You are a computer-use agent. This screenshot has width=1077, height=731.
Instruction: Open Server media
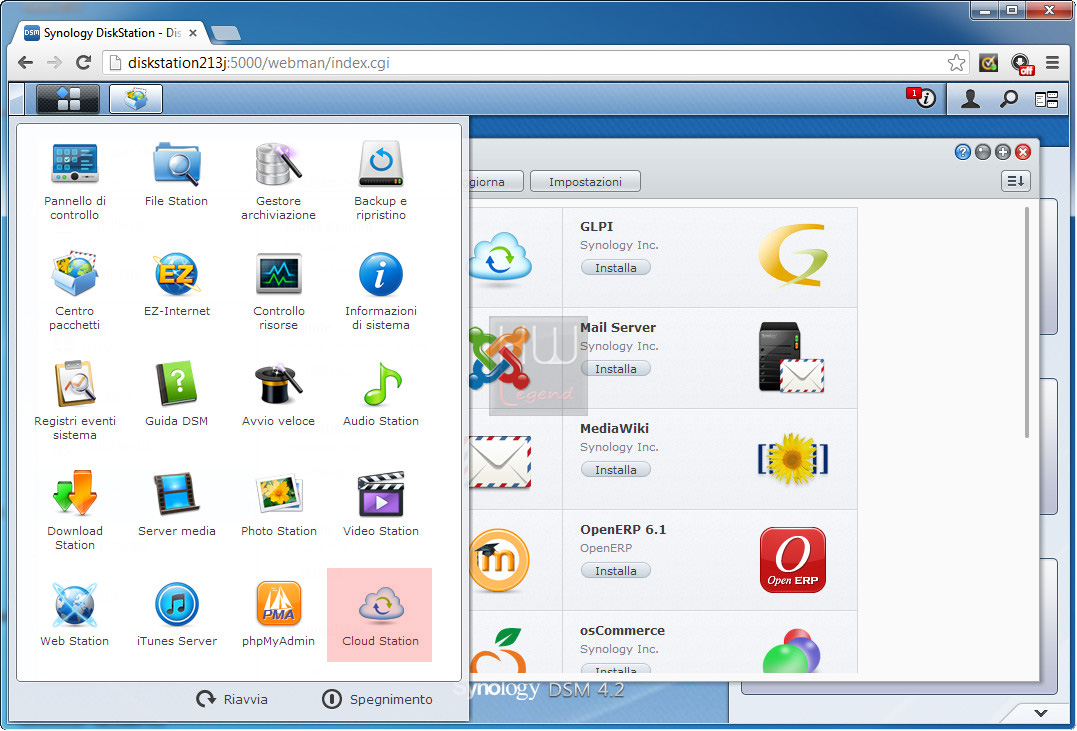(177, 504)
